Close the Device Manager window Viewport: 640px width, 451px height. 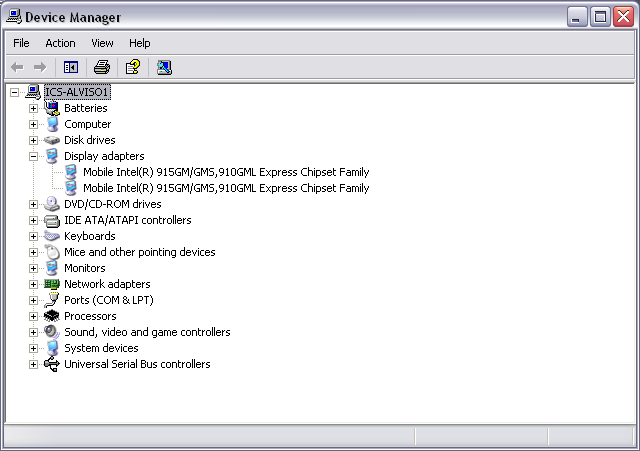click(623, 17)
